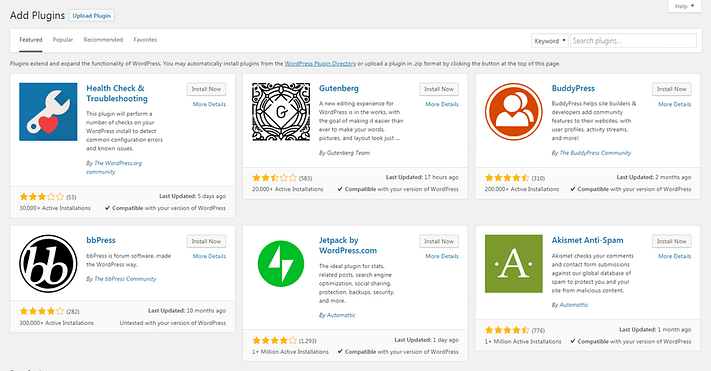Click the '200,000+ Active Installations' text
This screenshot has height=371, width=711.
[522, 189]
